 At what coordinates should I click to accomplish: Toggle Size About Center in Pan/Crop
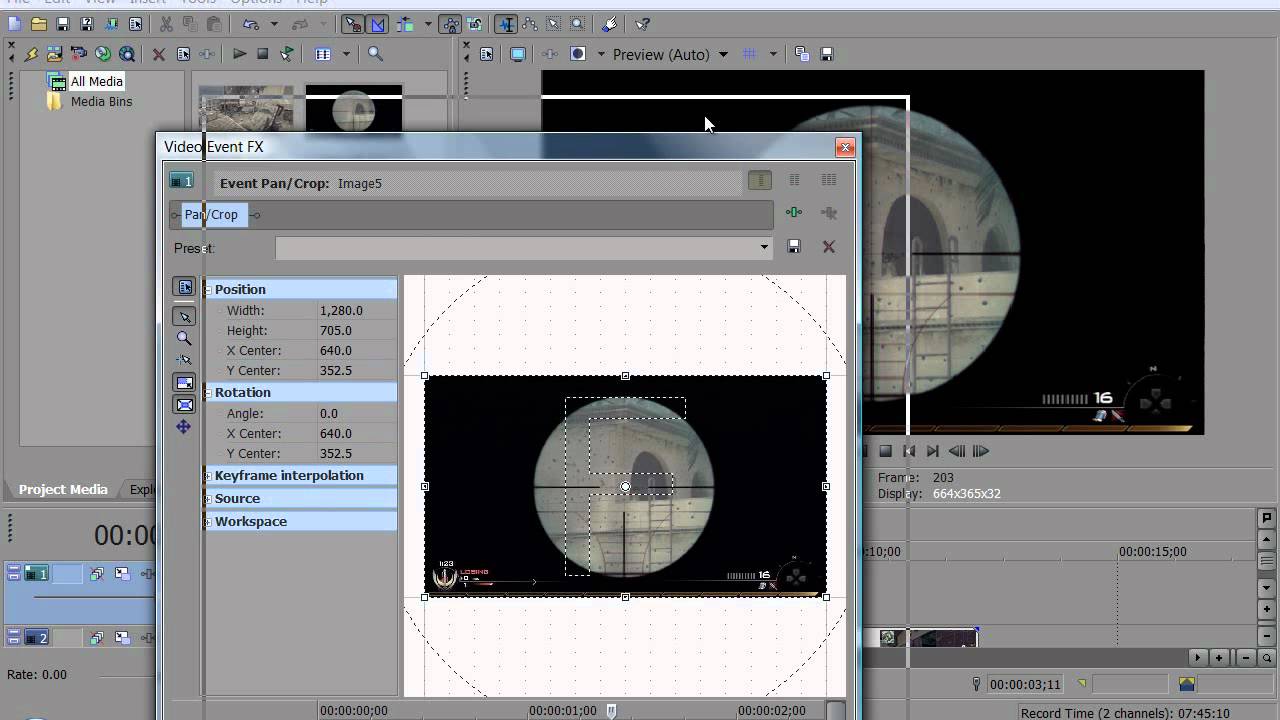(x=184, y=405)
